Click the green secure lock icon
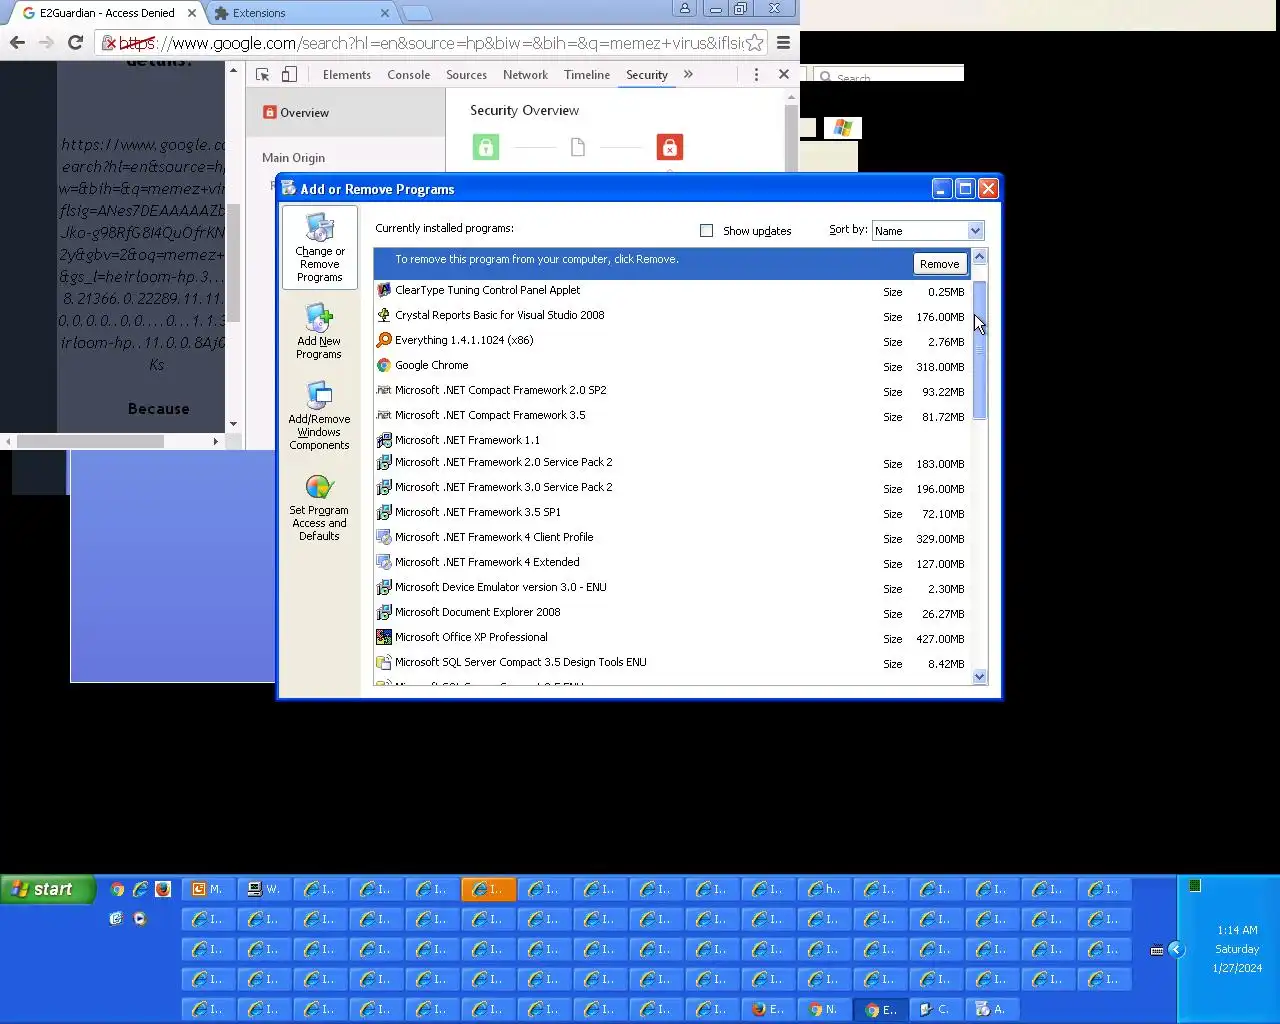 [485, 147]
